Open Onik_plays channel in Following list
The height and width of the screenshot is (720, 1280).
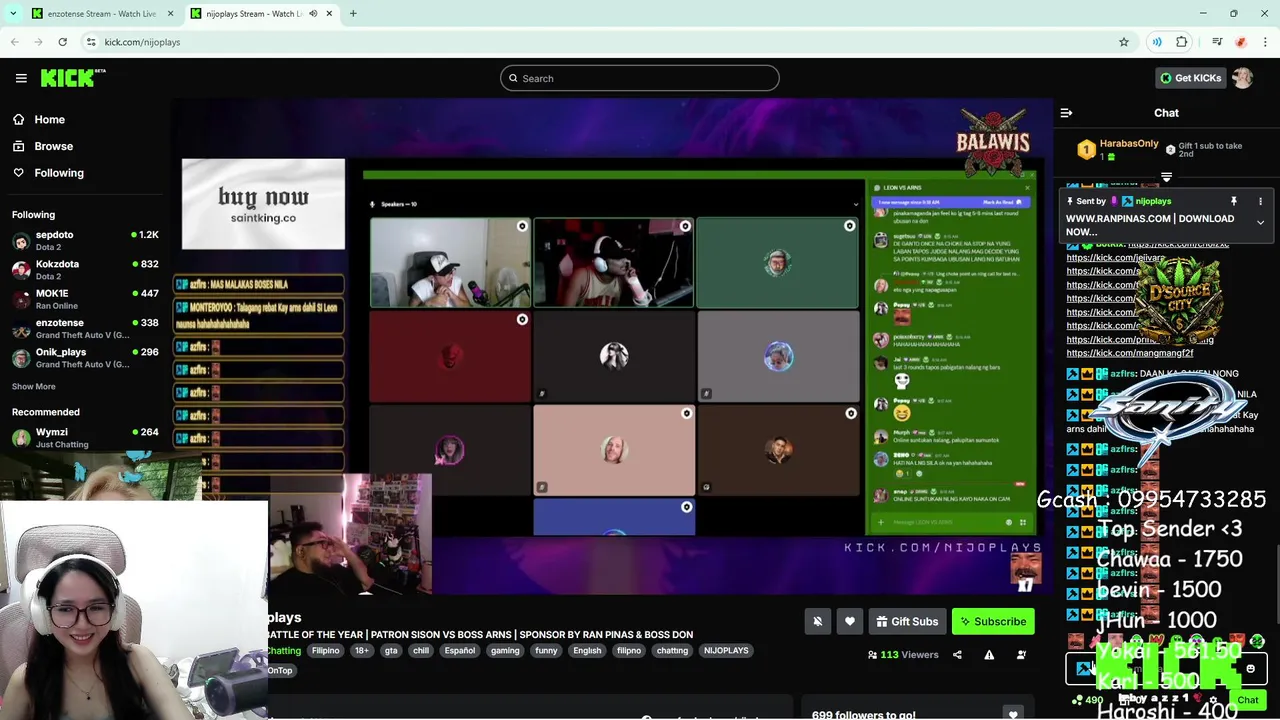(x=85, y=357)
